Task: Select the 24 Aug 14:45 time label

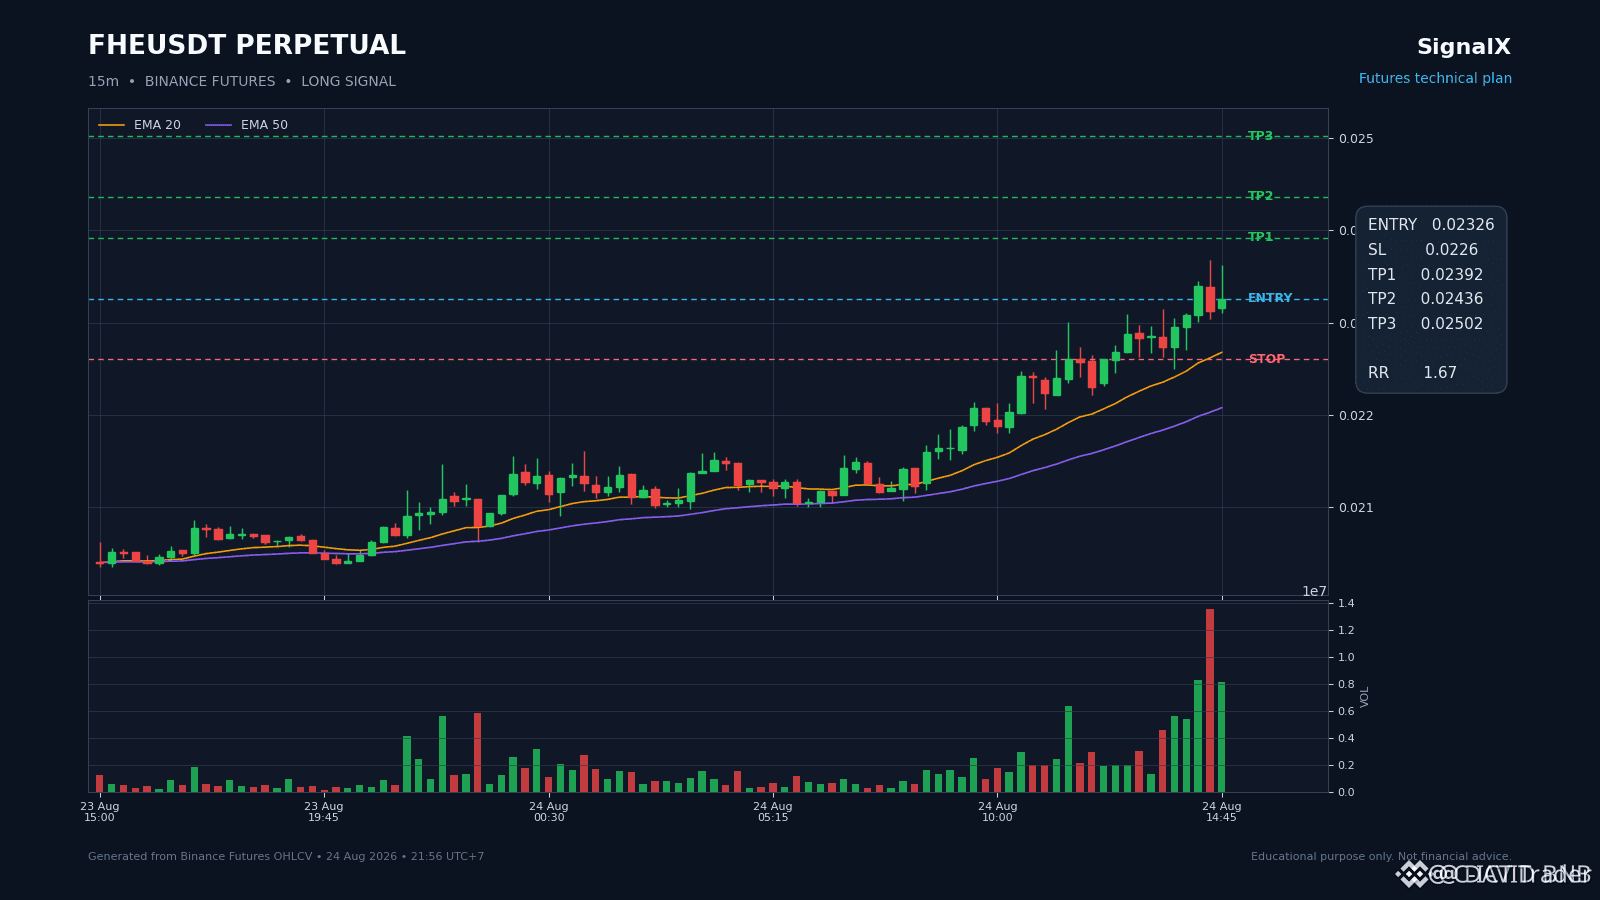Action: (x=1222, y=812)
